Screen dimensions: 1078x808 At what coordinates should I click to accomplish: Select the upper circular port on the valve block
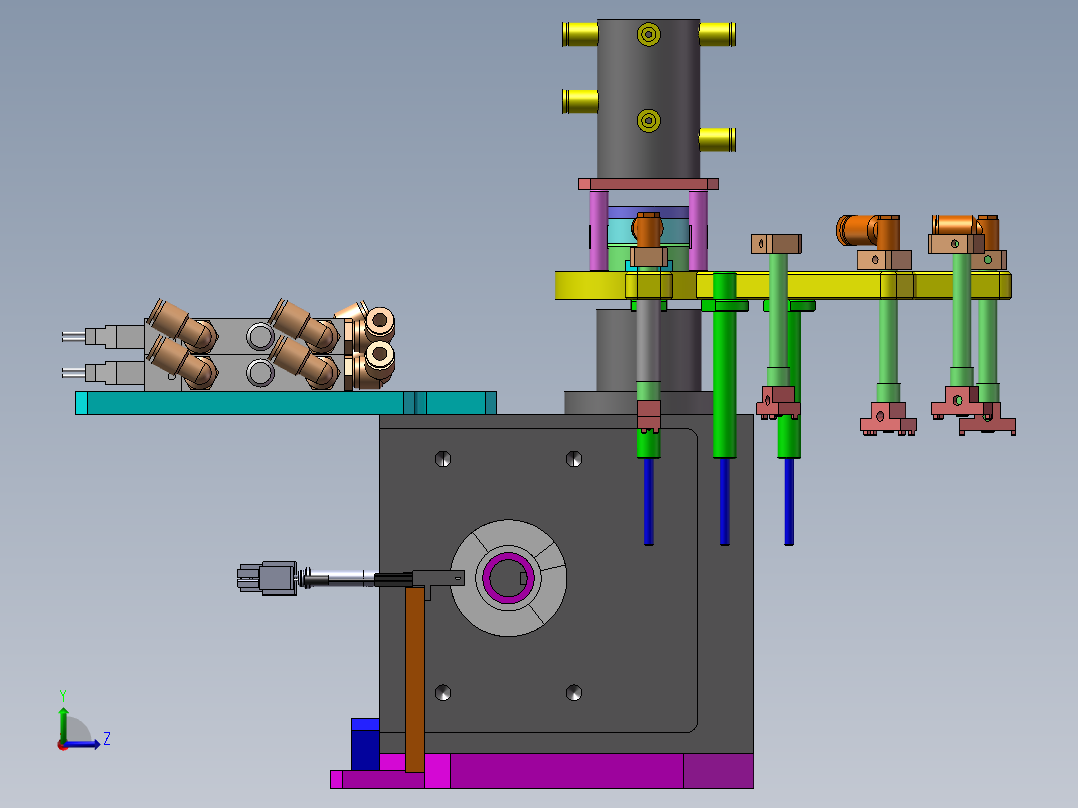tap(260, 337)
